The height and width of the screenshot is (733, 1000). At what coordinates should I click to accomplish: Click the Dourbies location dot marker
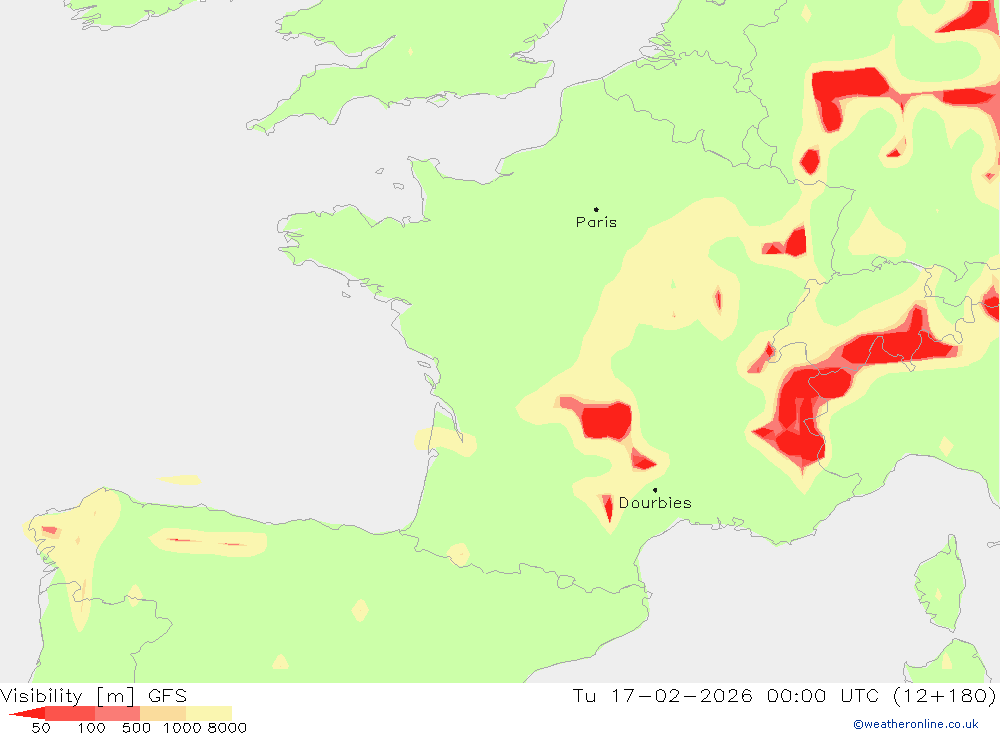point(655,490)
